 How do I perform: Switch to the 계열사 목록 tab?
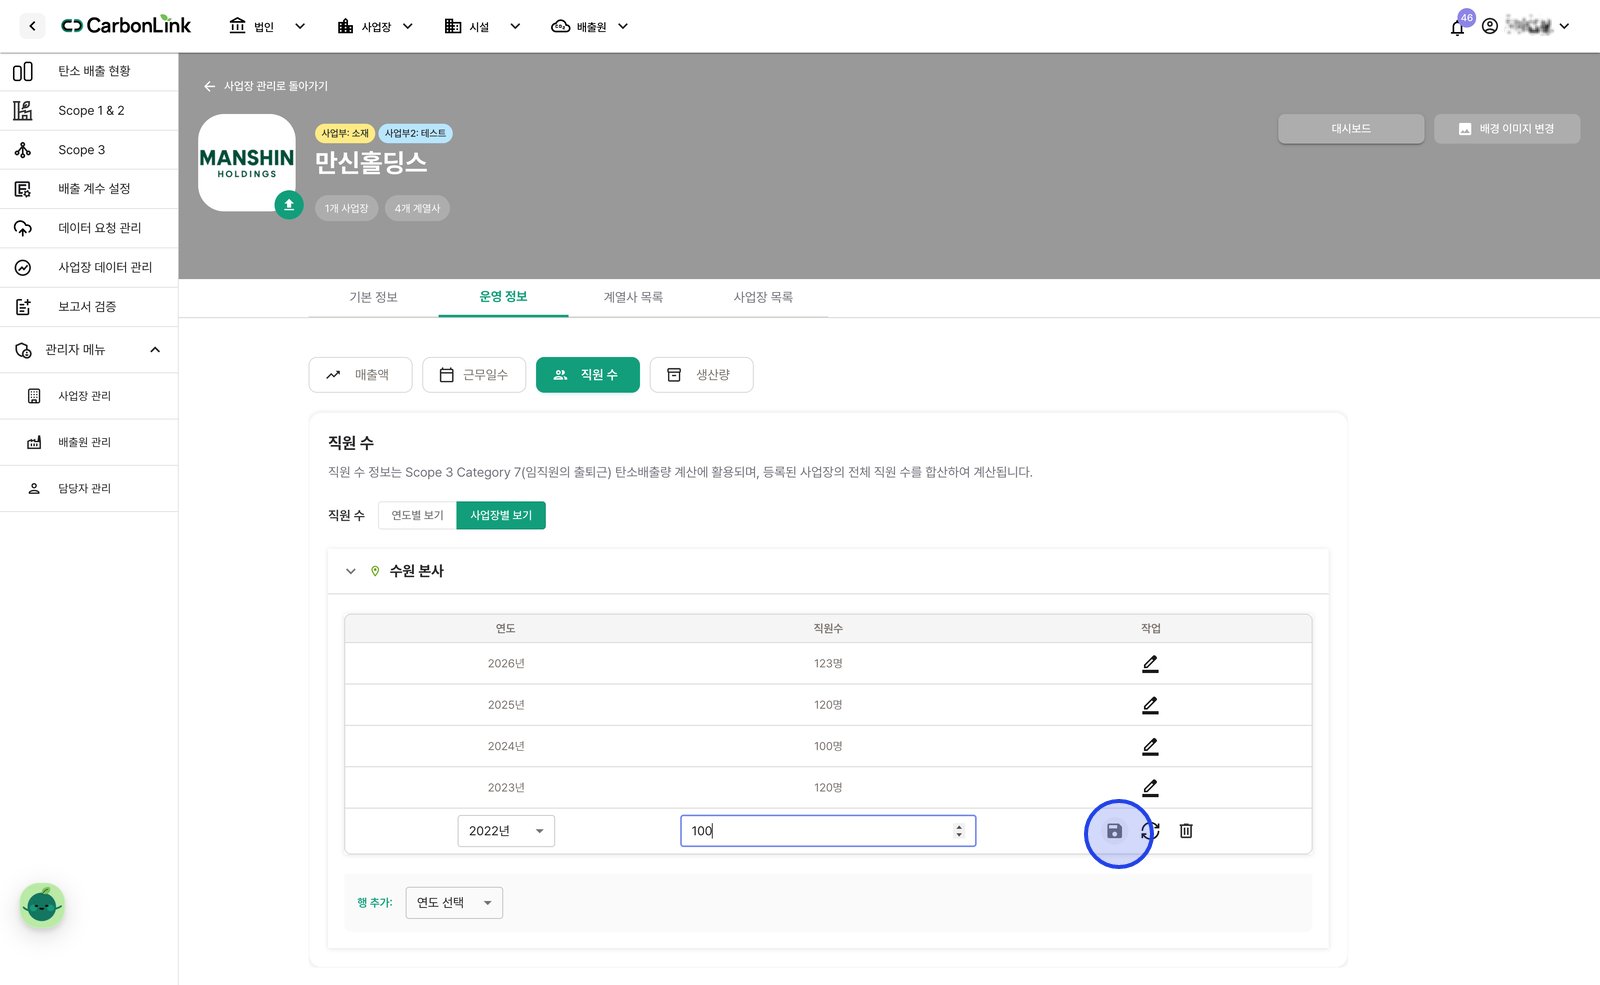[633, 297]
